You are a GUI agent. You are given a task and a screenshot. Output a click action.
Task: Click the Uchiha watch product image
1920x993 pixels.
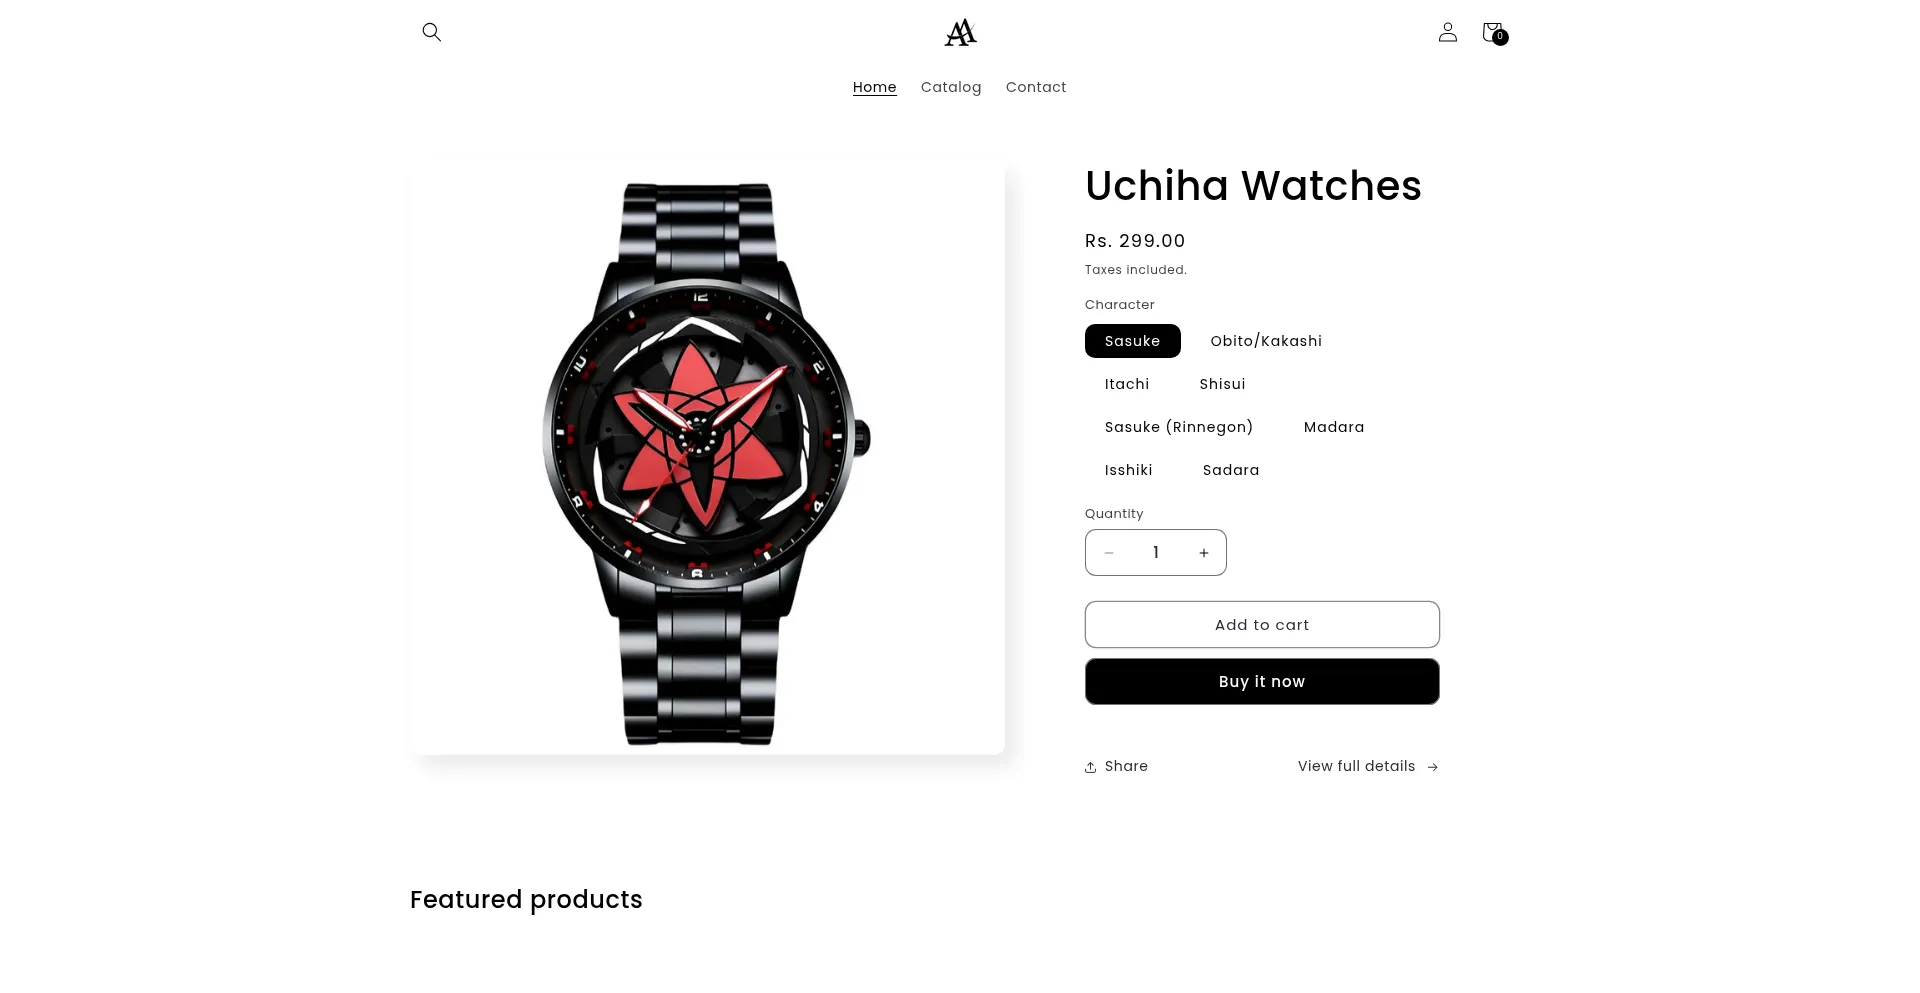pyautogui.click(x=707, y=458)
